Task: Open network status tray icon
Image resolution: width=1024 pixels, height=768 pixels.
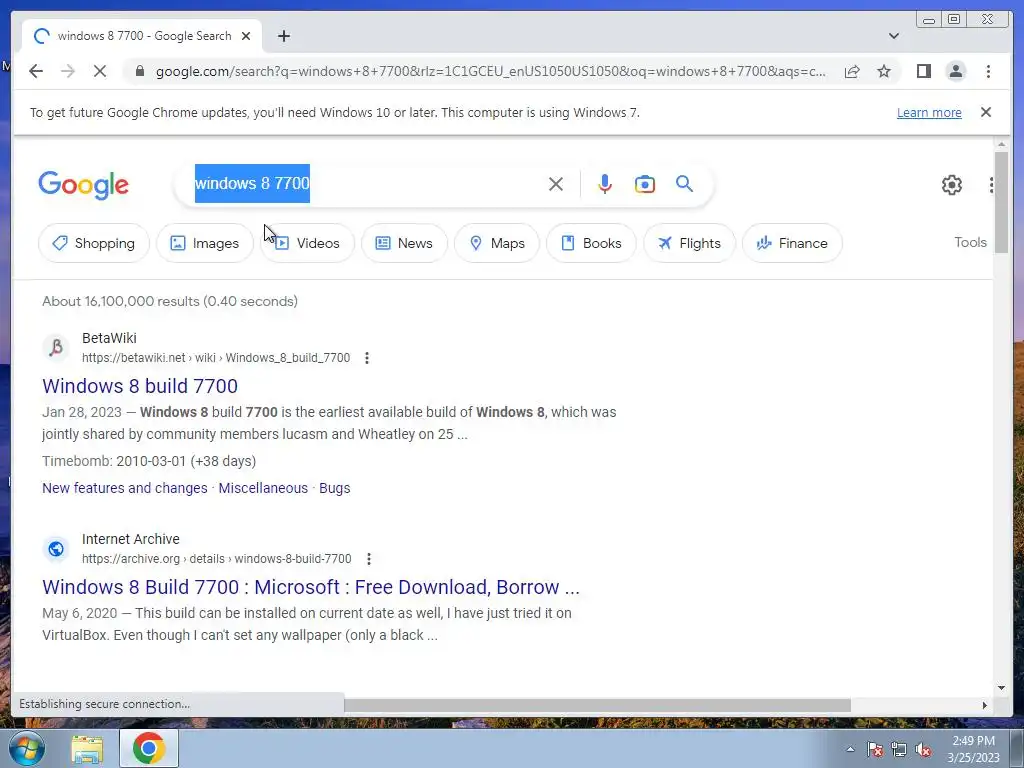Action: point(899,749)
